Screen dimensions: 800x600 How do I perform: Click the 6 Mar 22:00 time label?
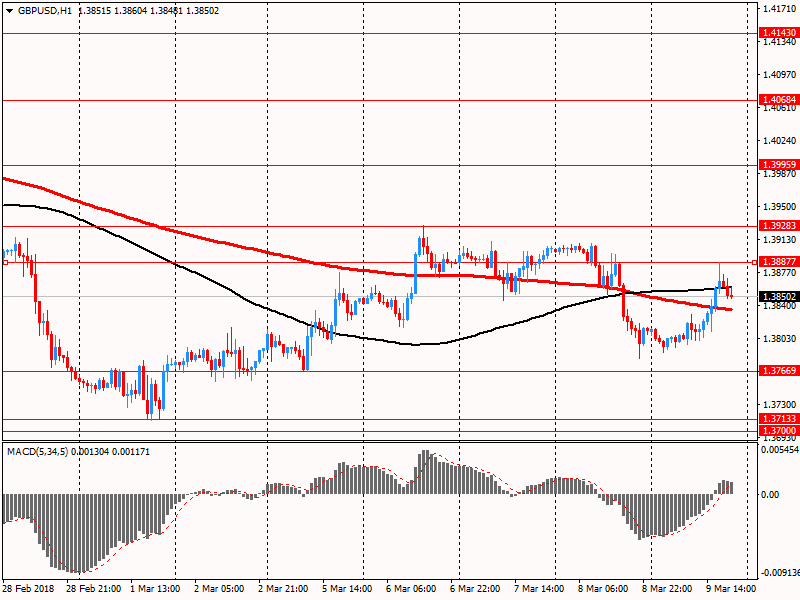[475, 588]
